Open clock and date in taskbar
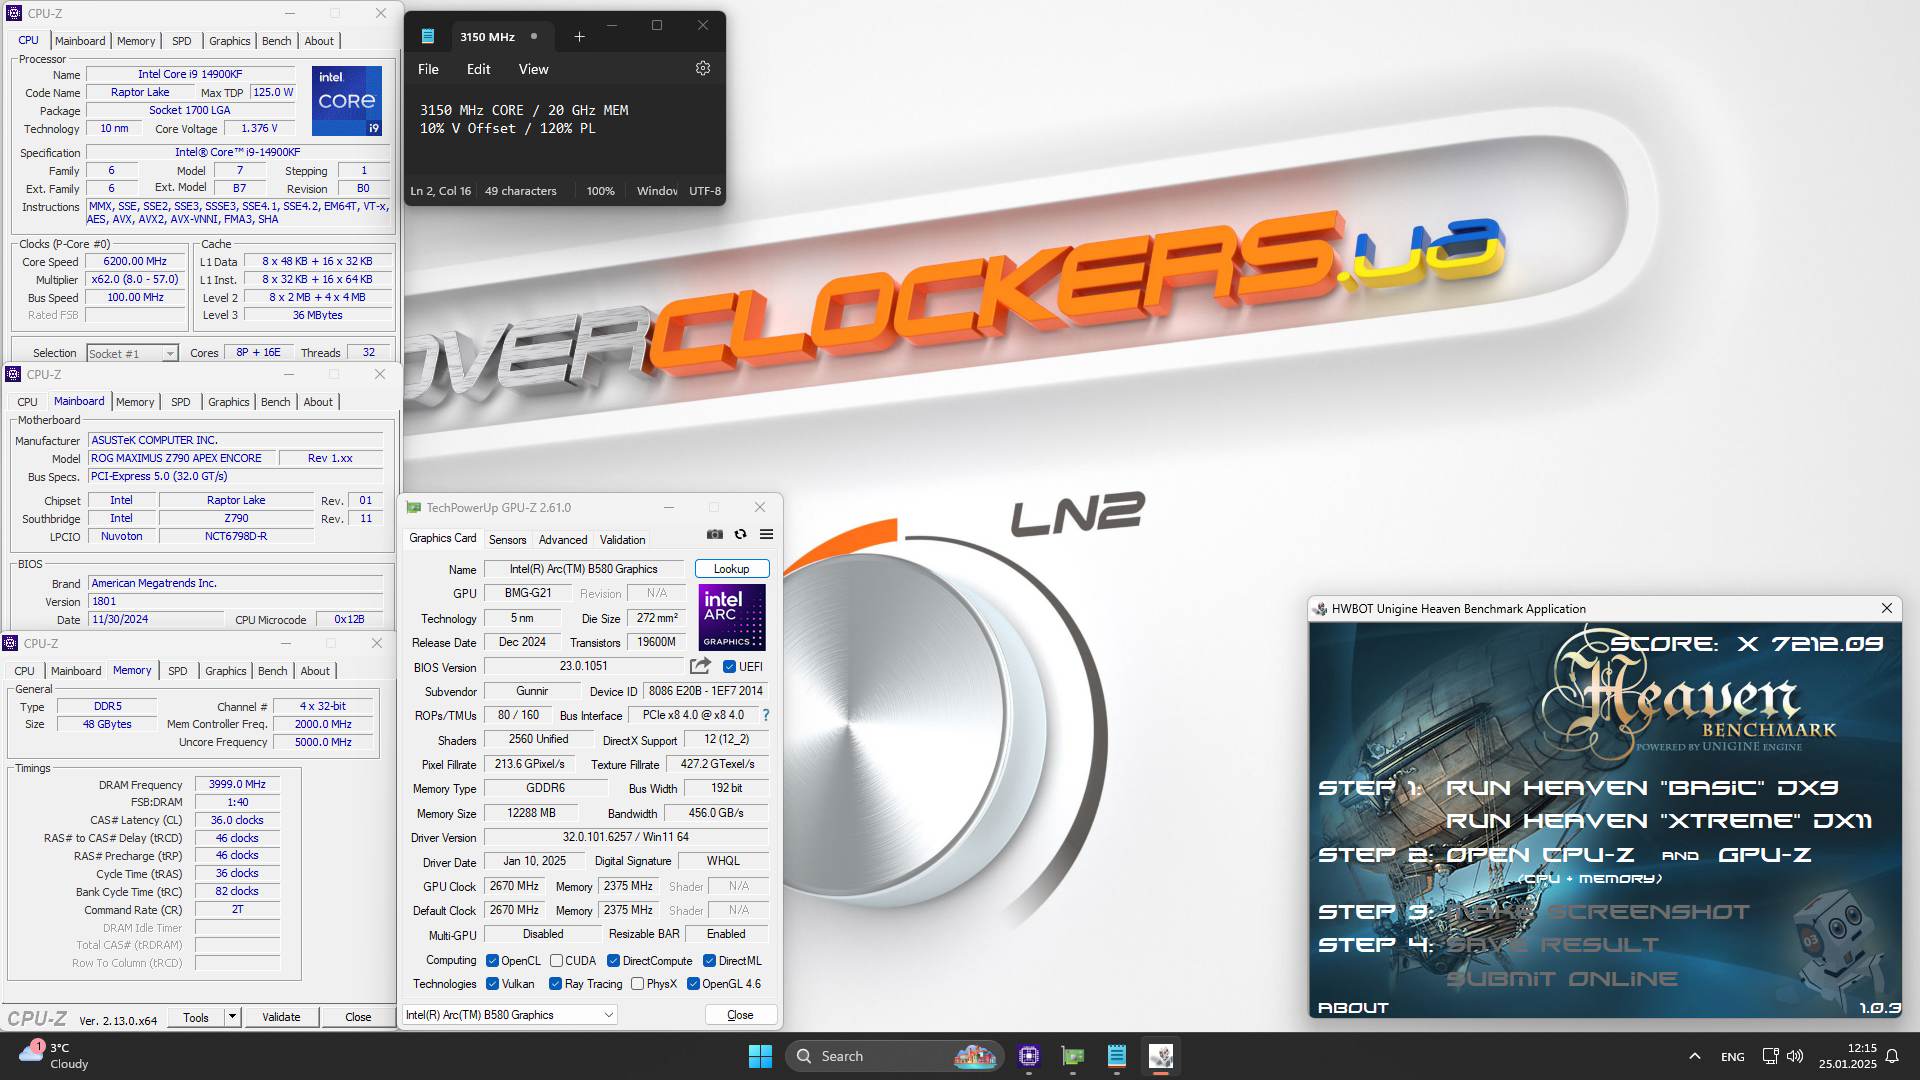1920x1080 pixels. (1848, 1056)
